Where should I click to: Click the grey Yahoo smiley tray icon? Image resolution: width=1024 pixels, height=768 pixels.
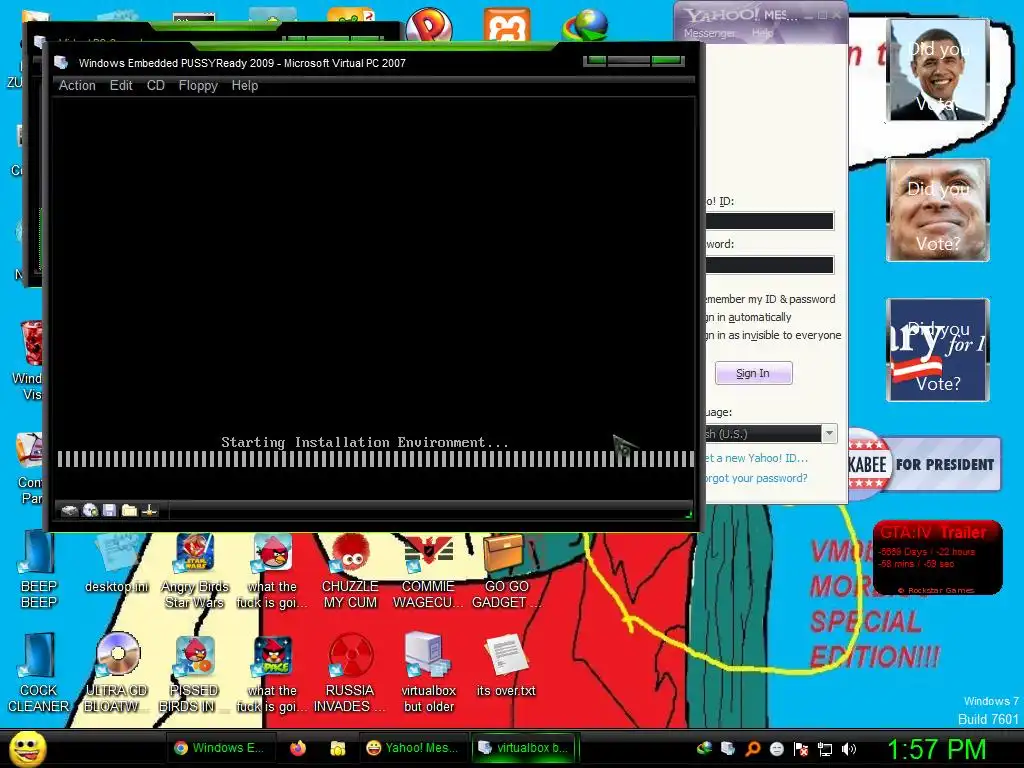click(x=776, y=748)
